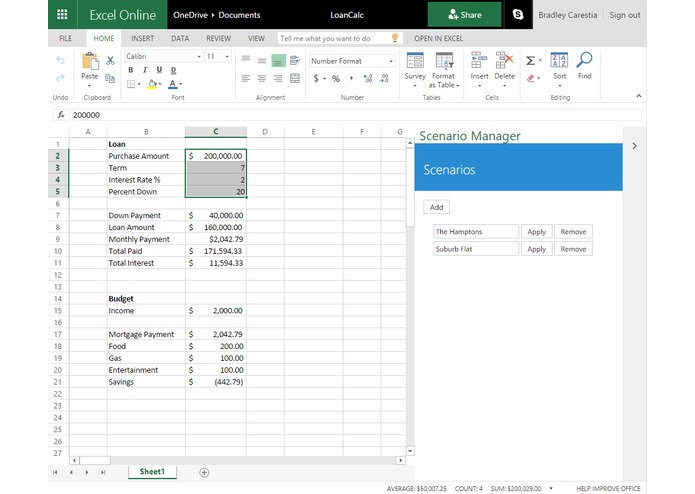Switch to the DATA tab
The image size is (695, 494).
coord(180,39)
